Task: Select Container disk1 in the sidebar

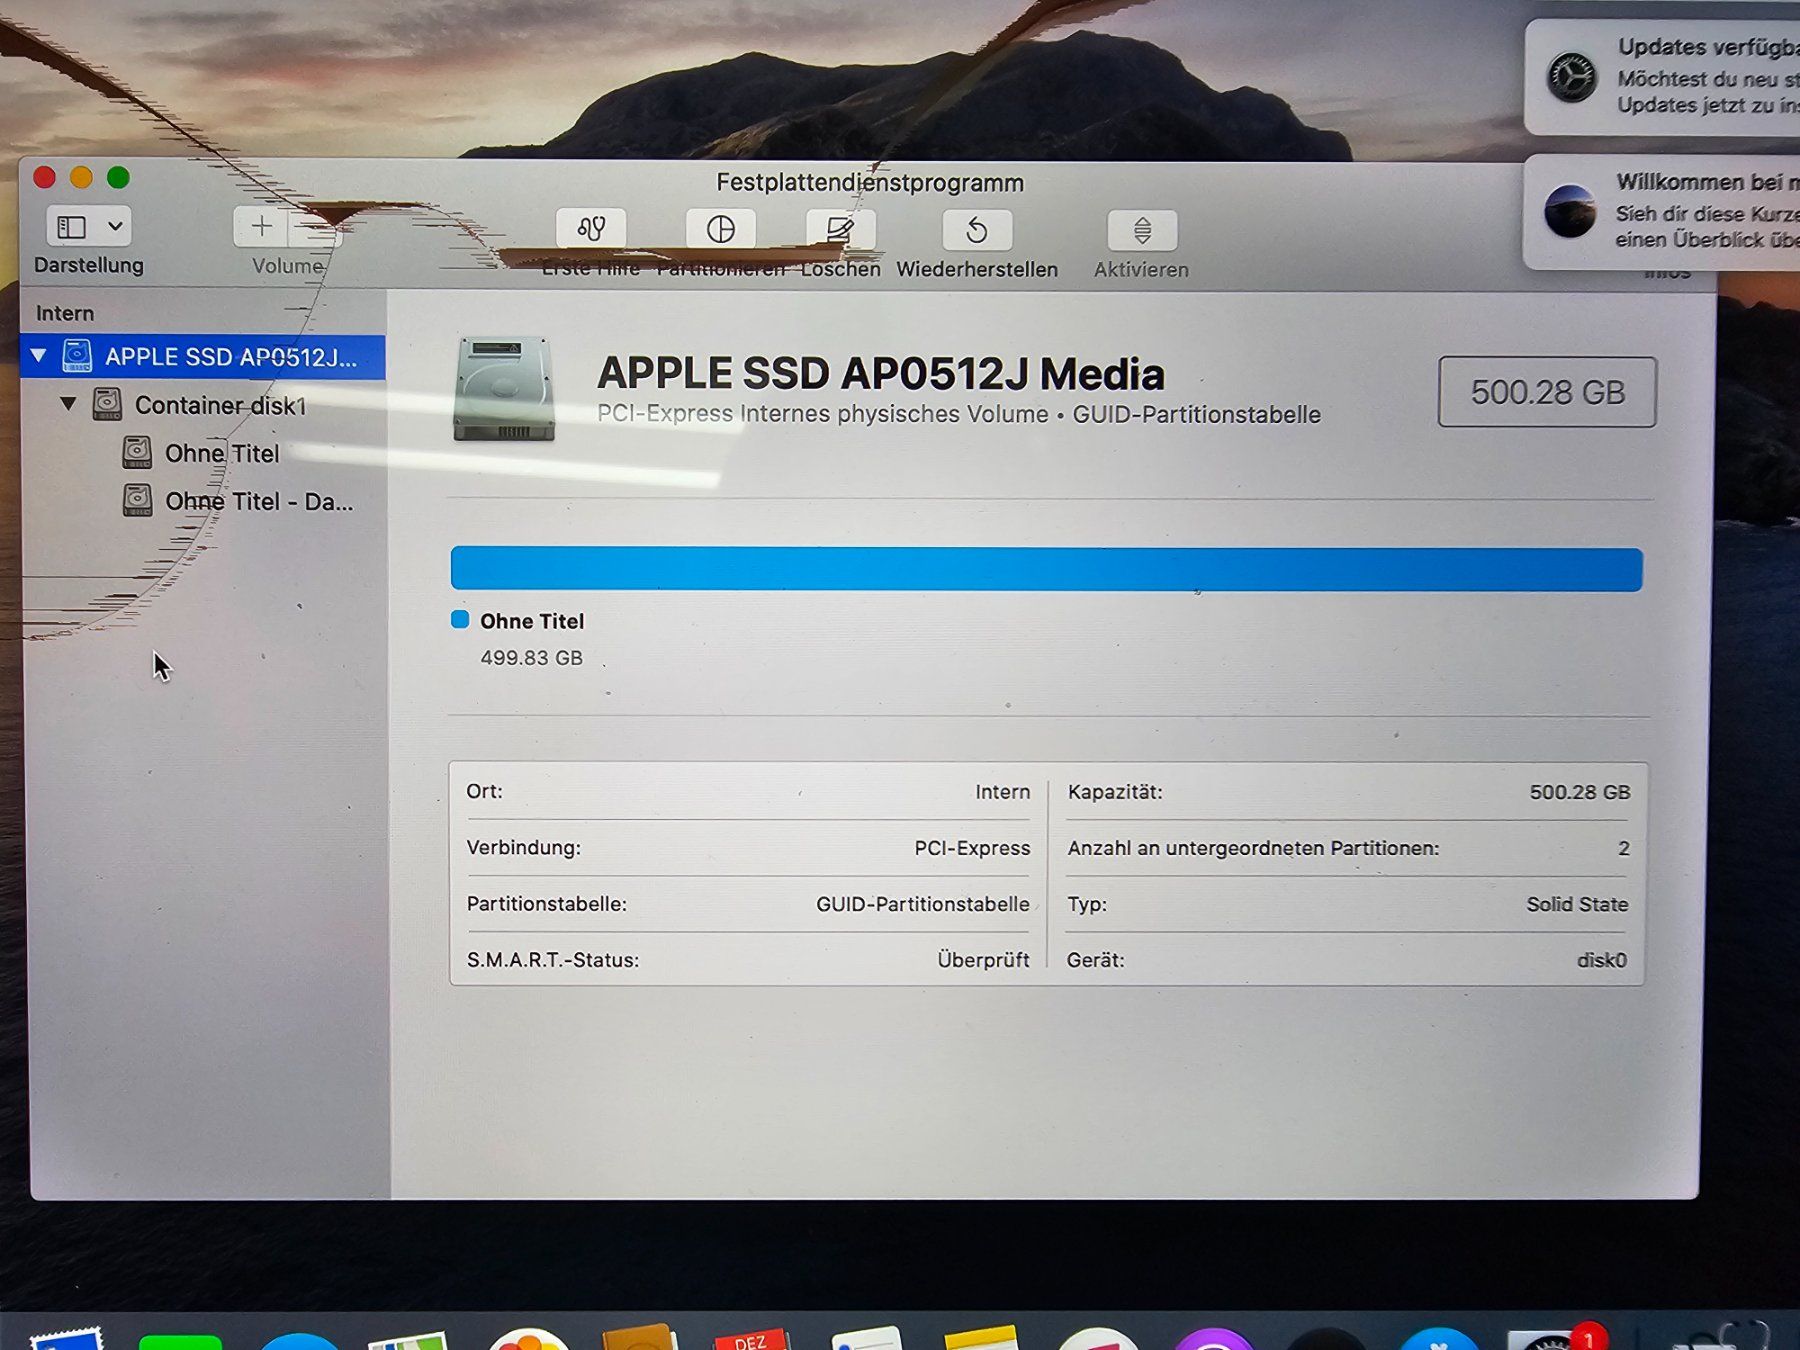Action: coord(203,405)
